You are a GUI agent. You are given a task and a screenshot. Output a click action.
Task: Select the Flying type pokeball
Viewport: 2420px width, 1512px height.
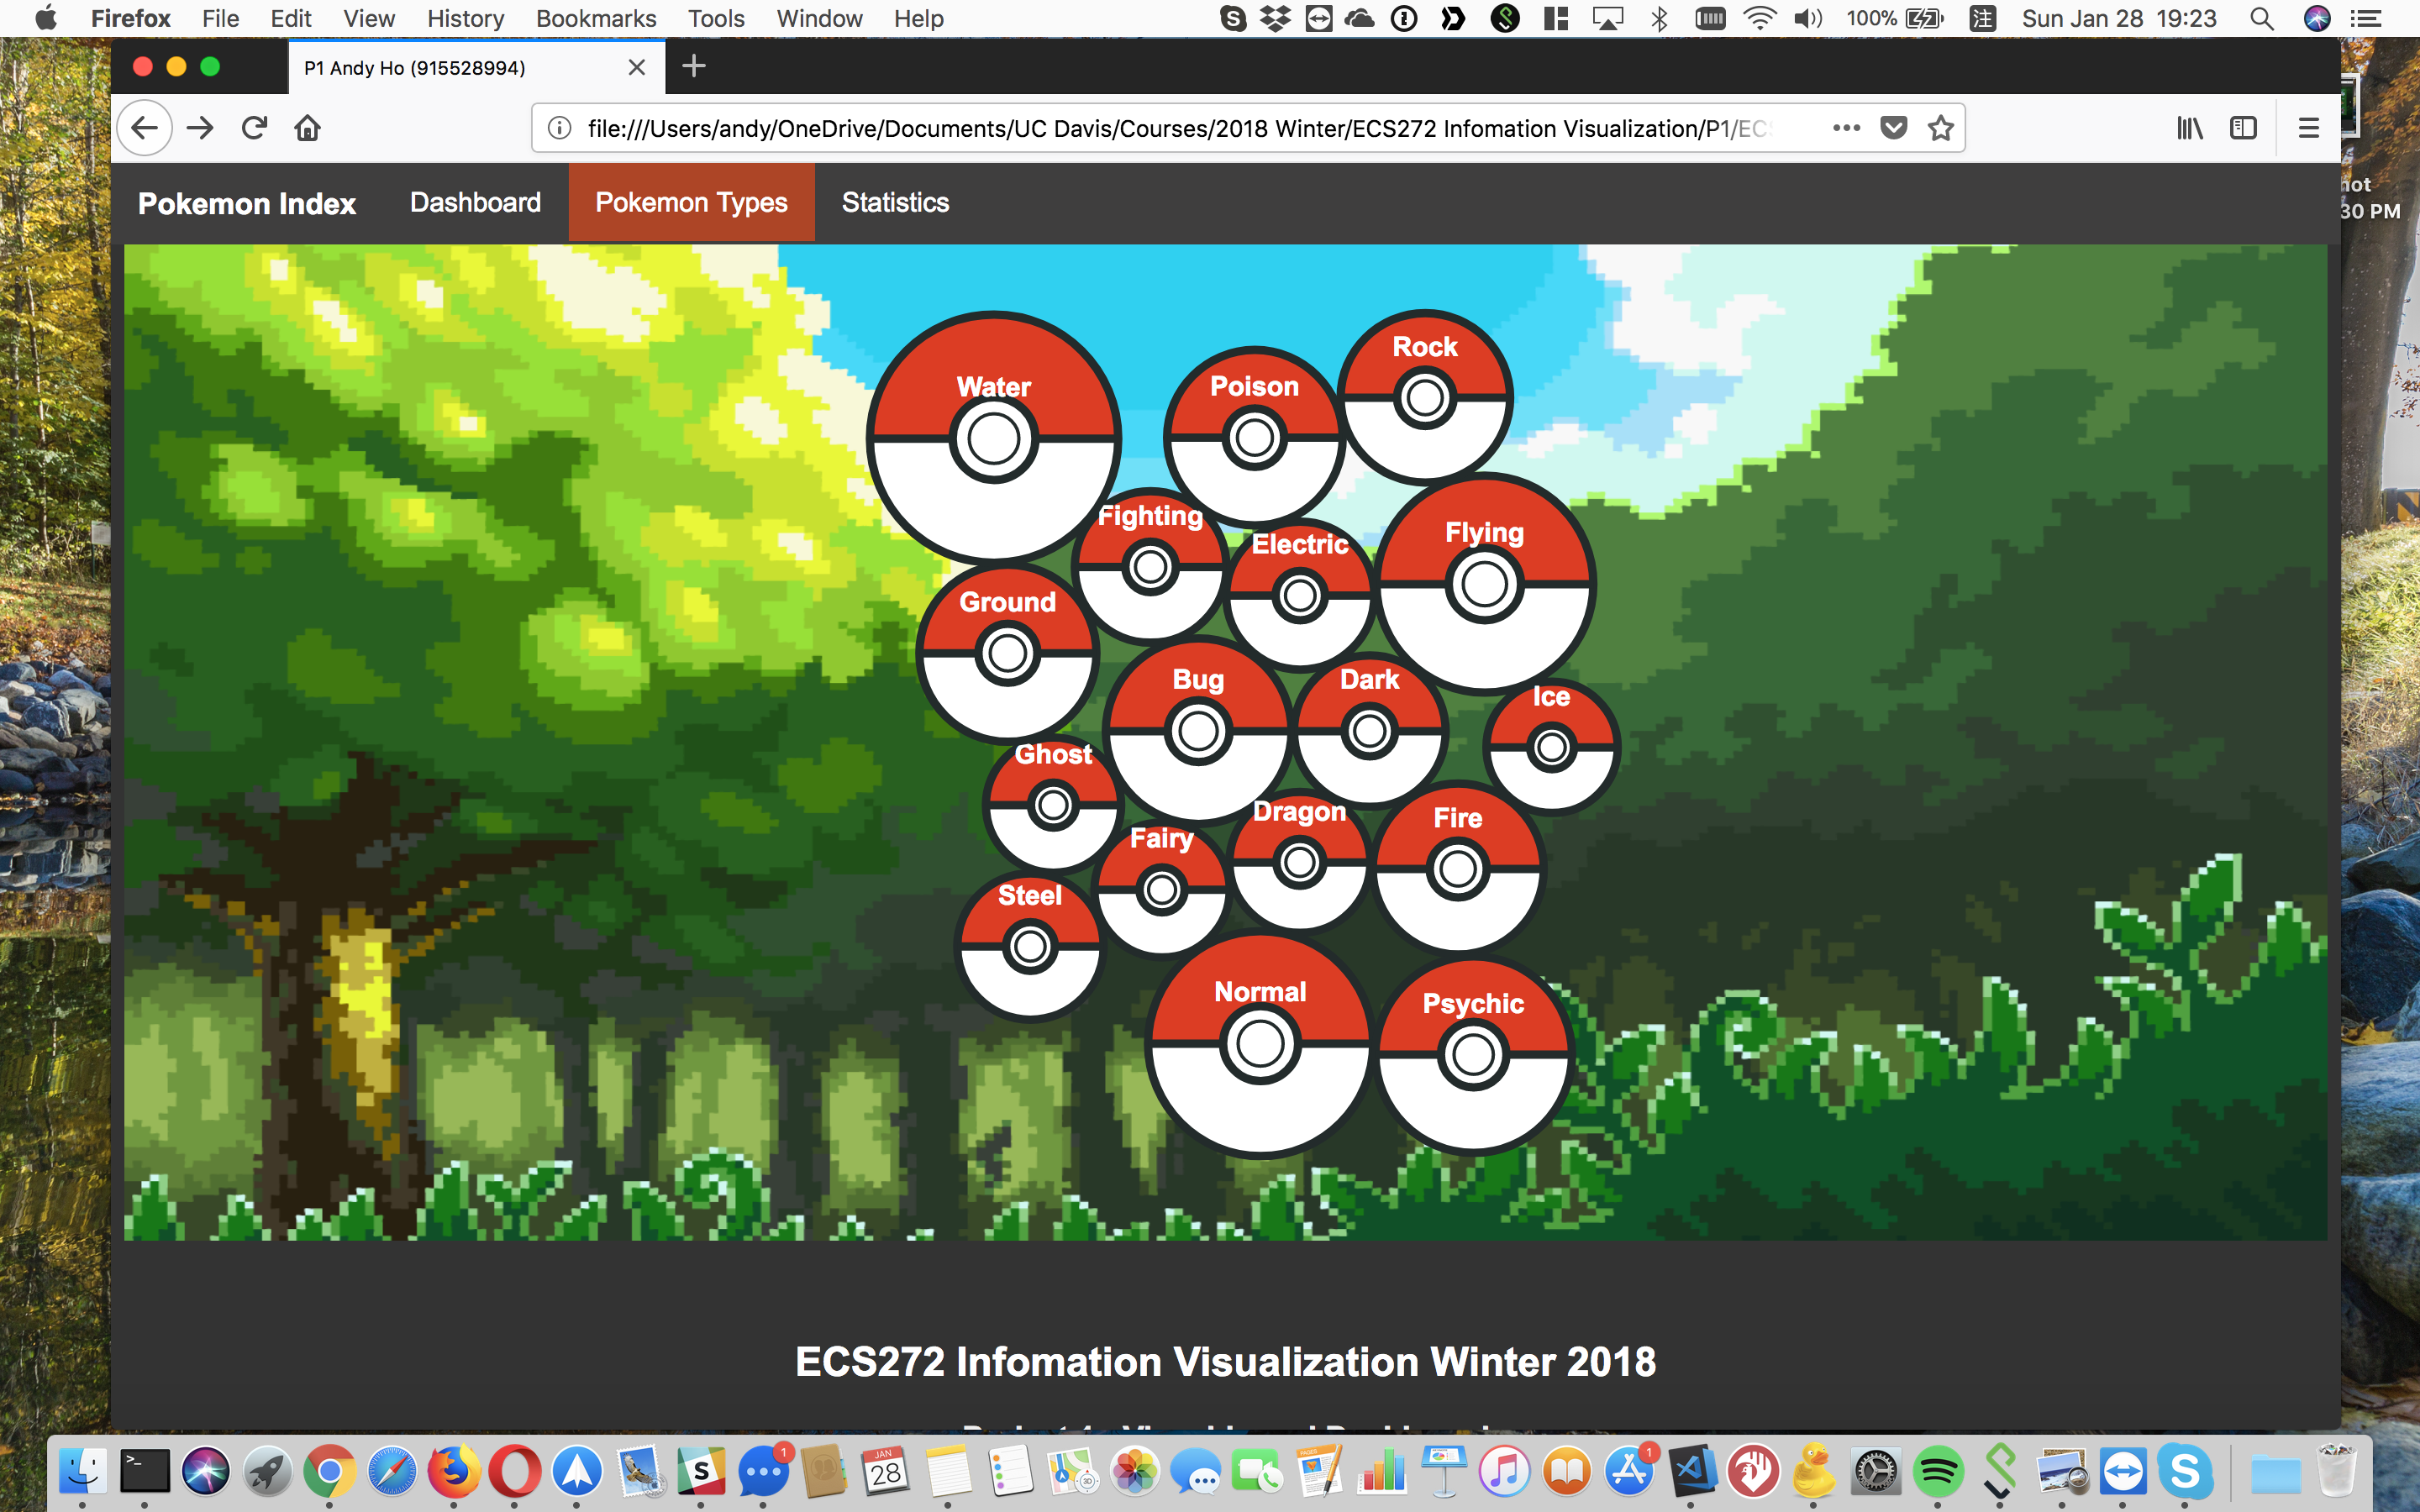1484,584
